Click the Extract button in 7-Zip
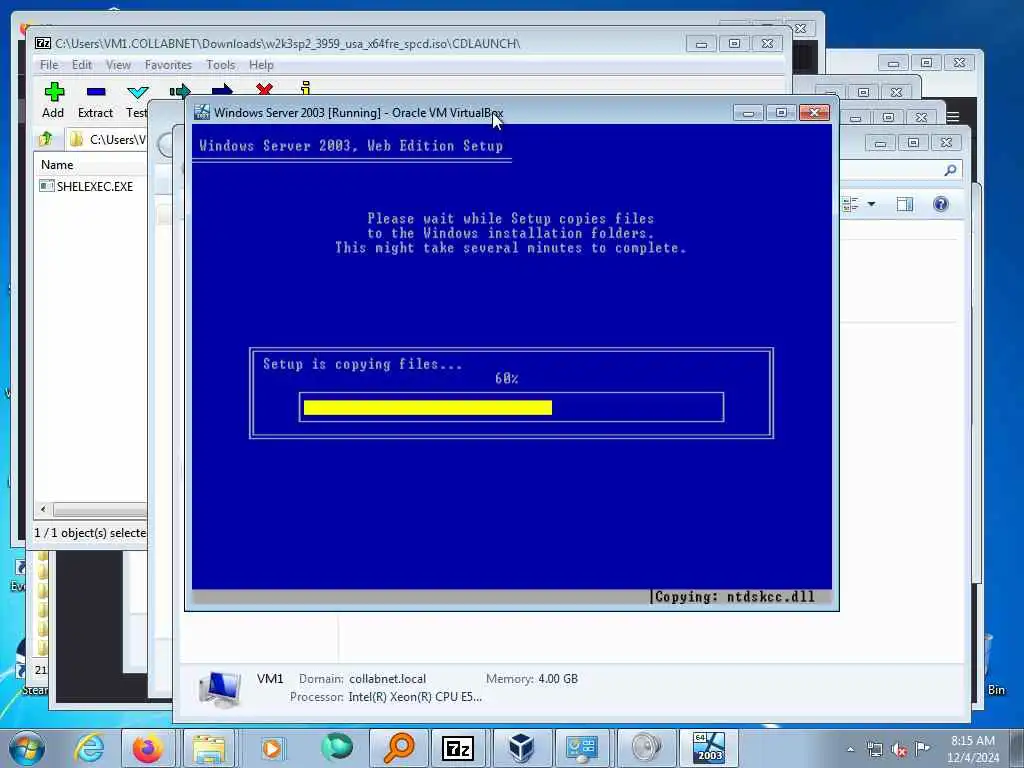The image size is (1024, 768). click(95, 99)
